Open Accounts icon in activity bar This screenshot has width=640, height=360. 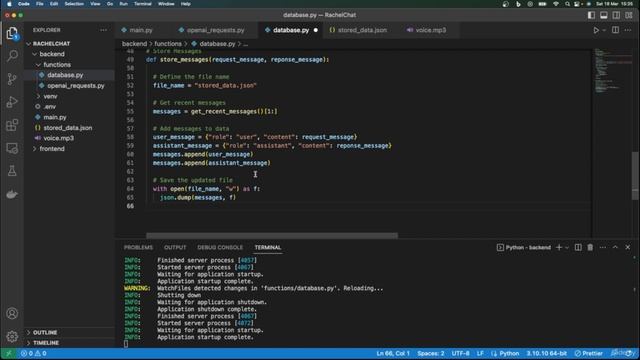(x=12, y=313)
